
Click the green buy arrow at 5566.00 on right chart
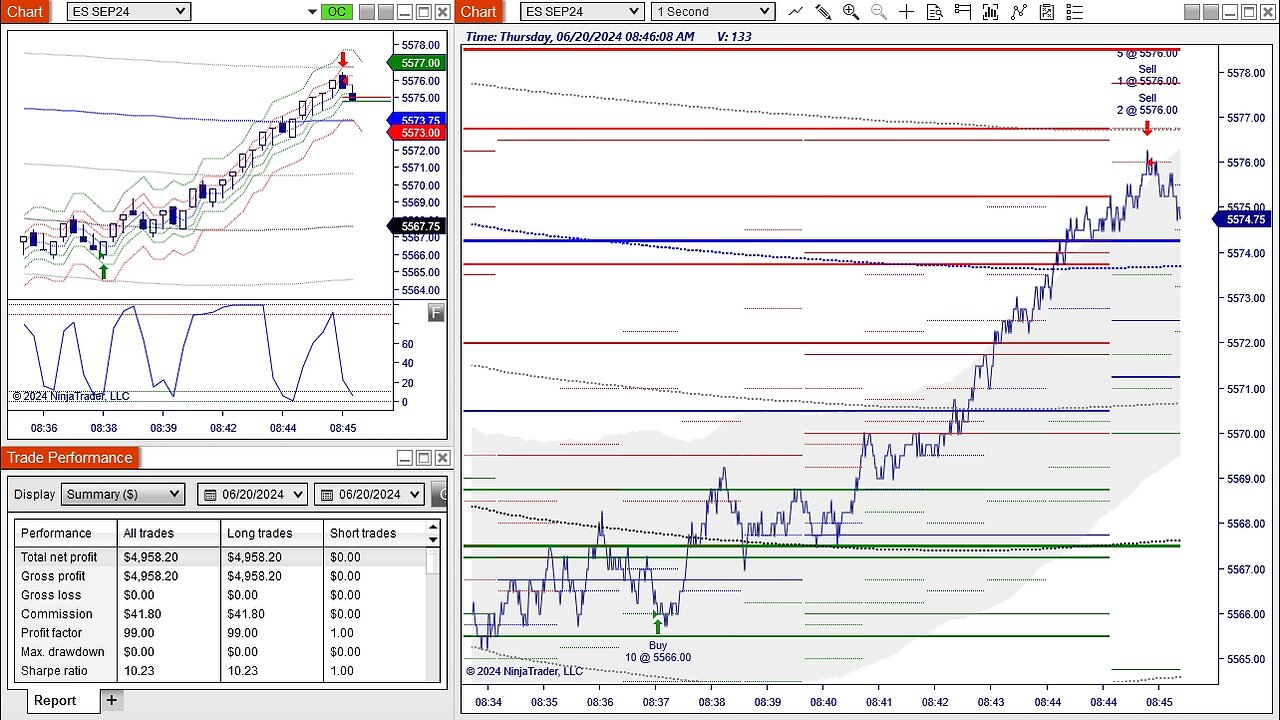point(657,626)
